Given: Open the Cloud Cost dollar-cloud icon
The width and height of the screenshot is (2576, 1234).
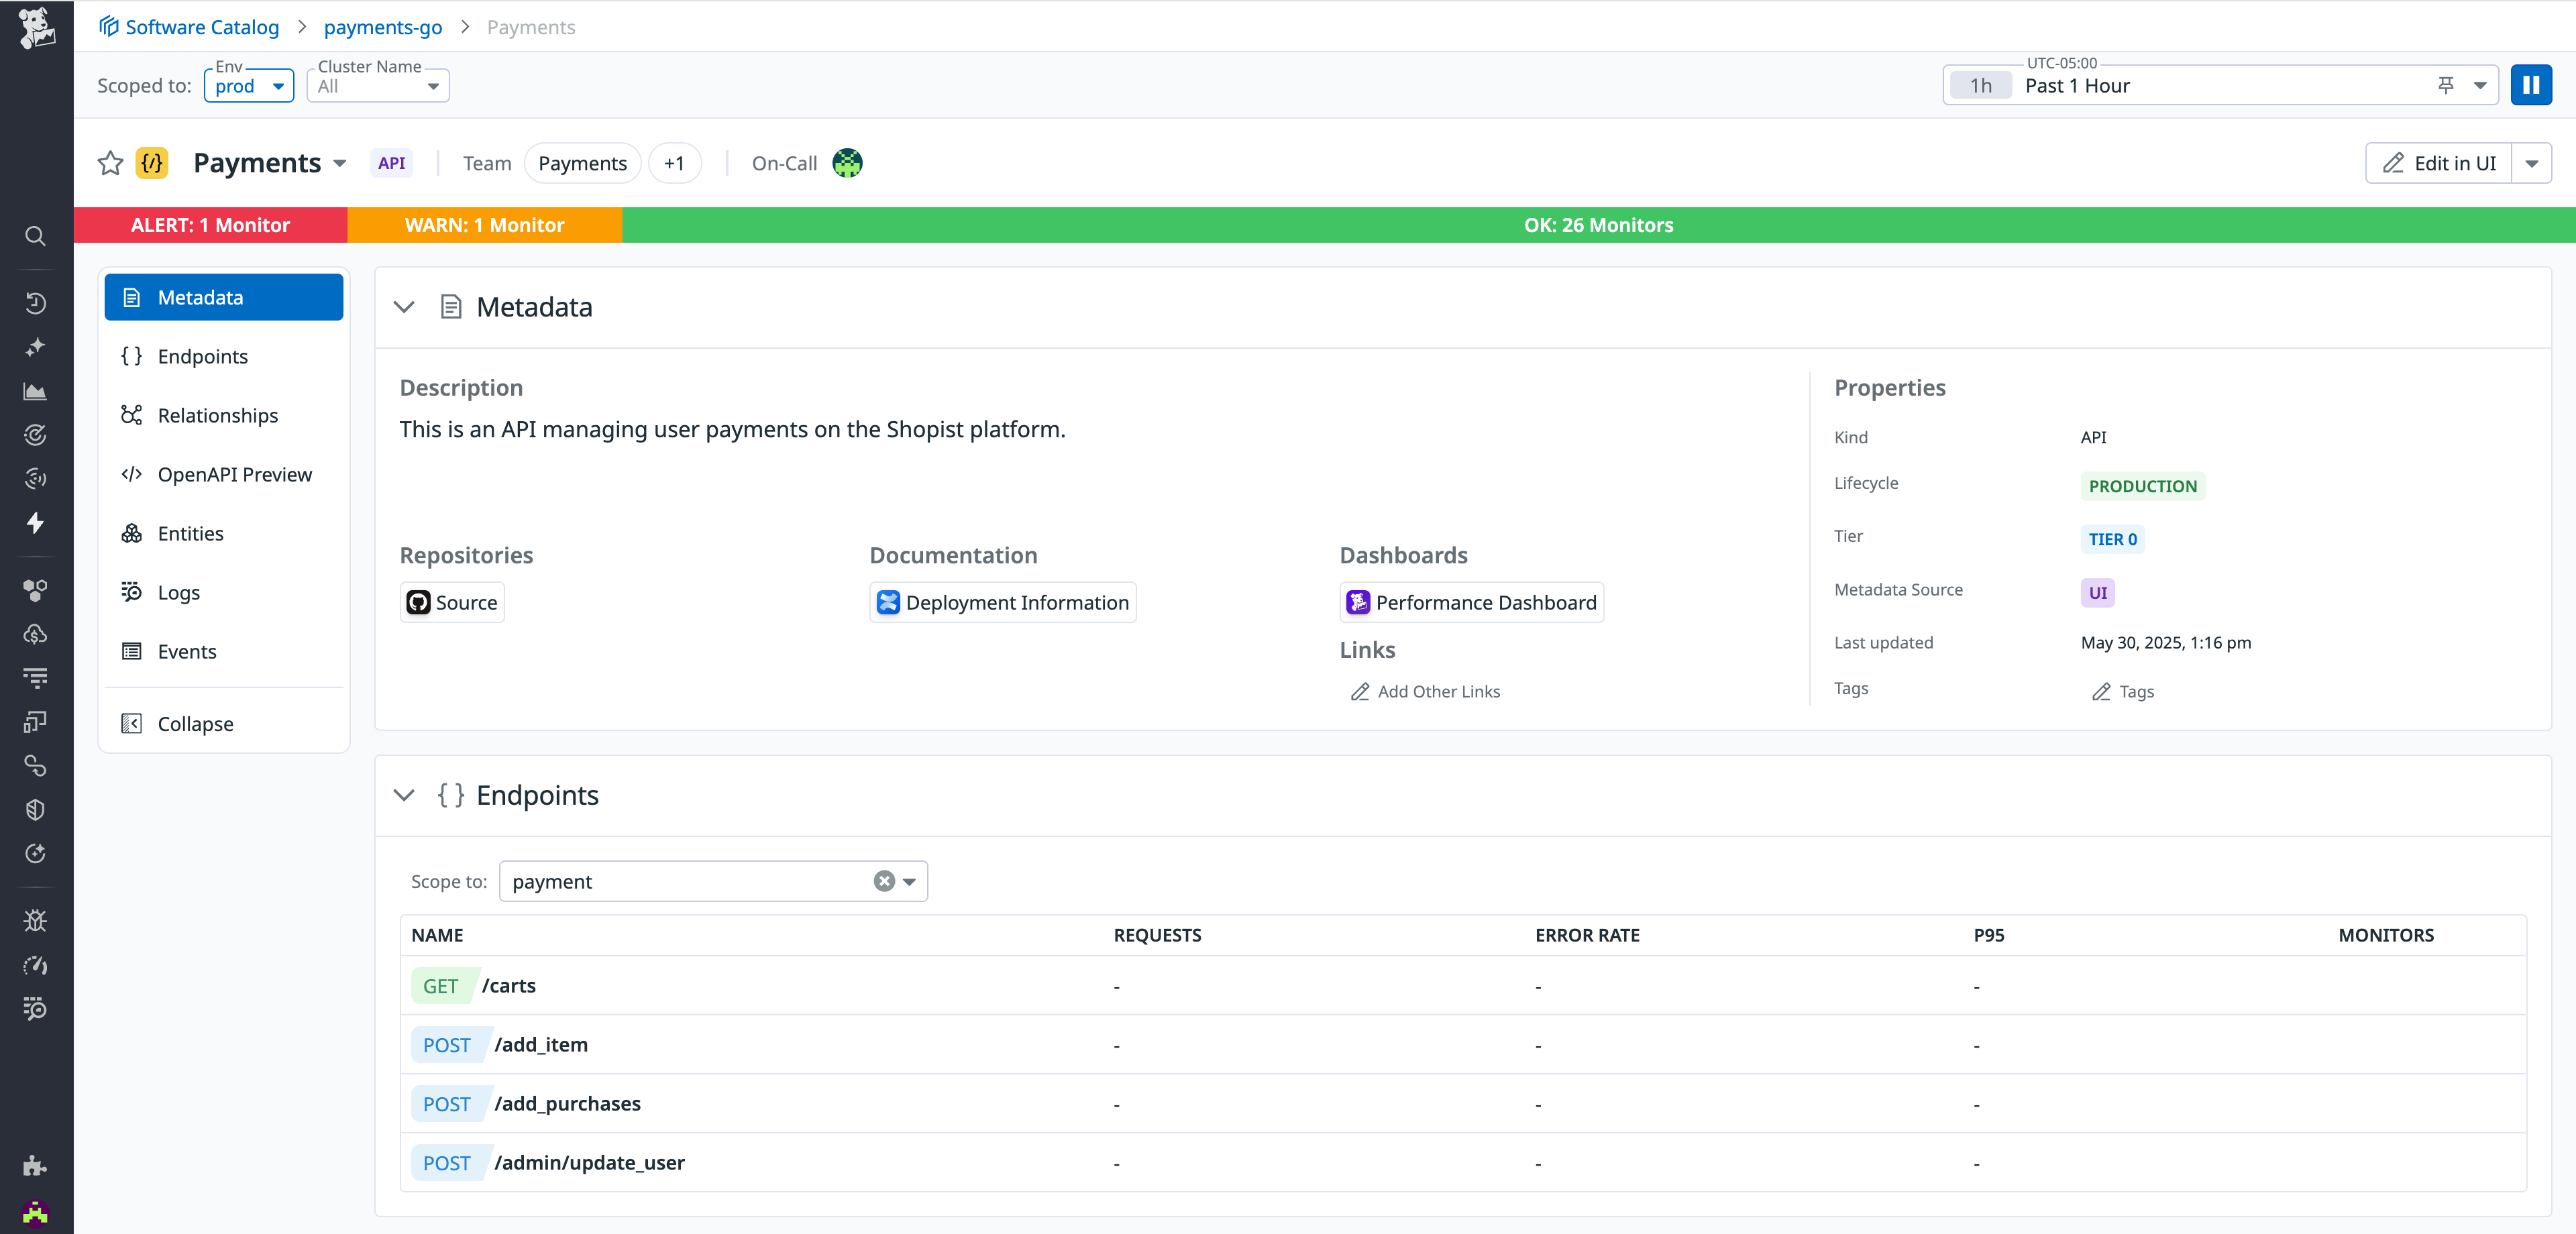Looking at the screenshot, I should 35,634.
